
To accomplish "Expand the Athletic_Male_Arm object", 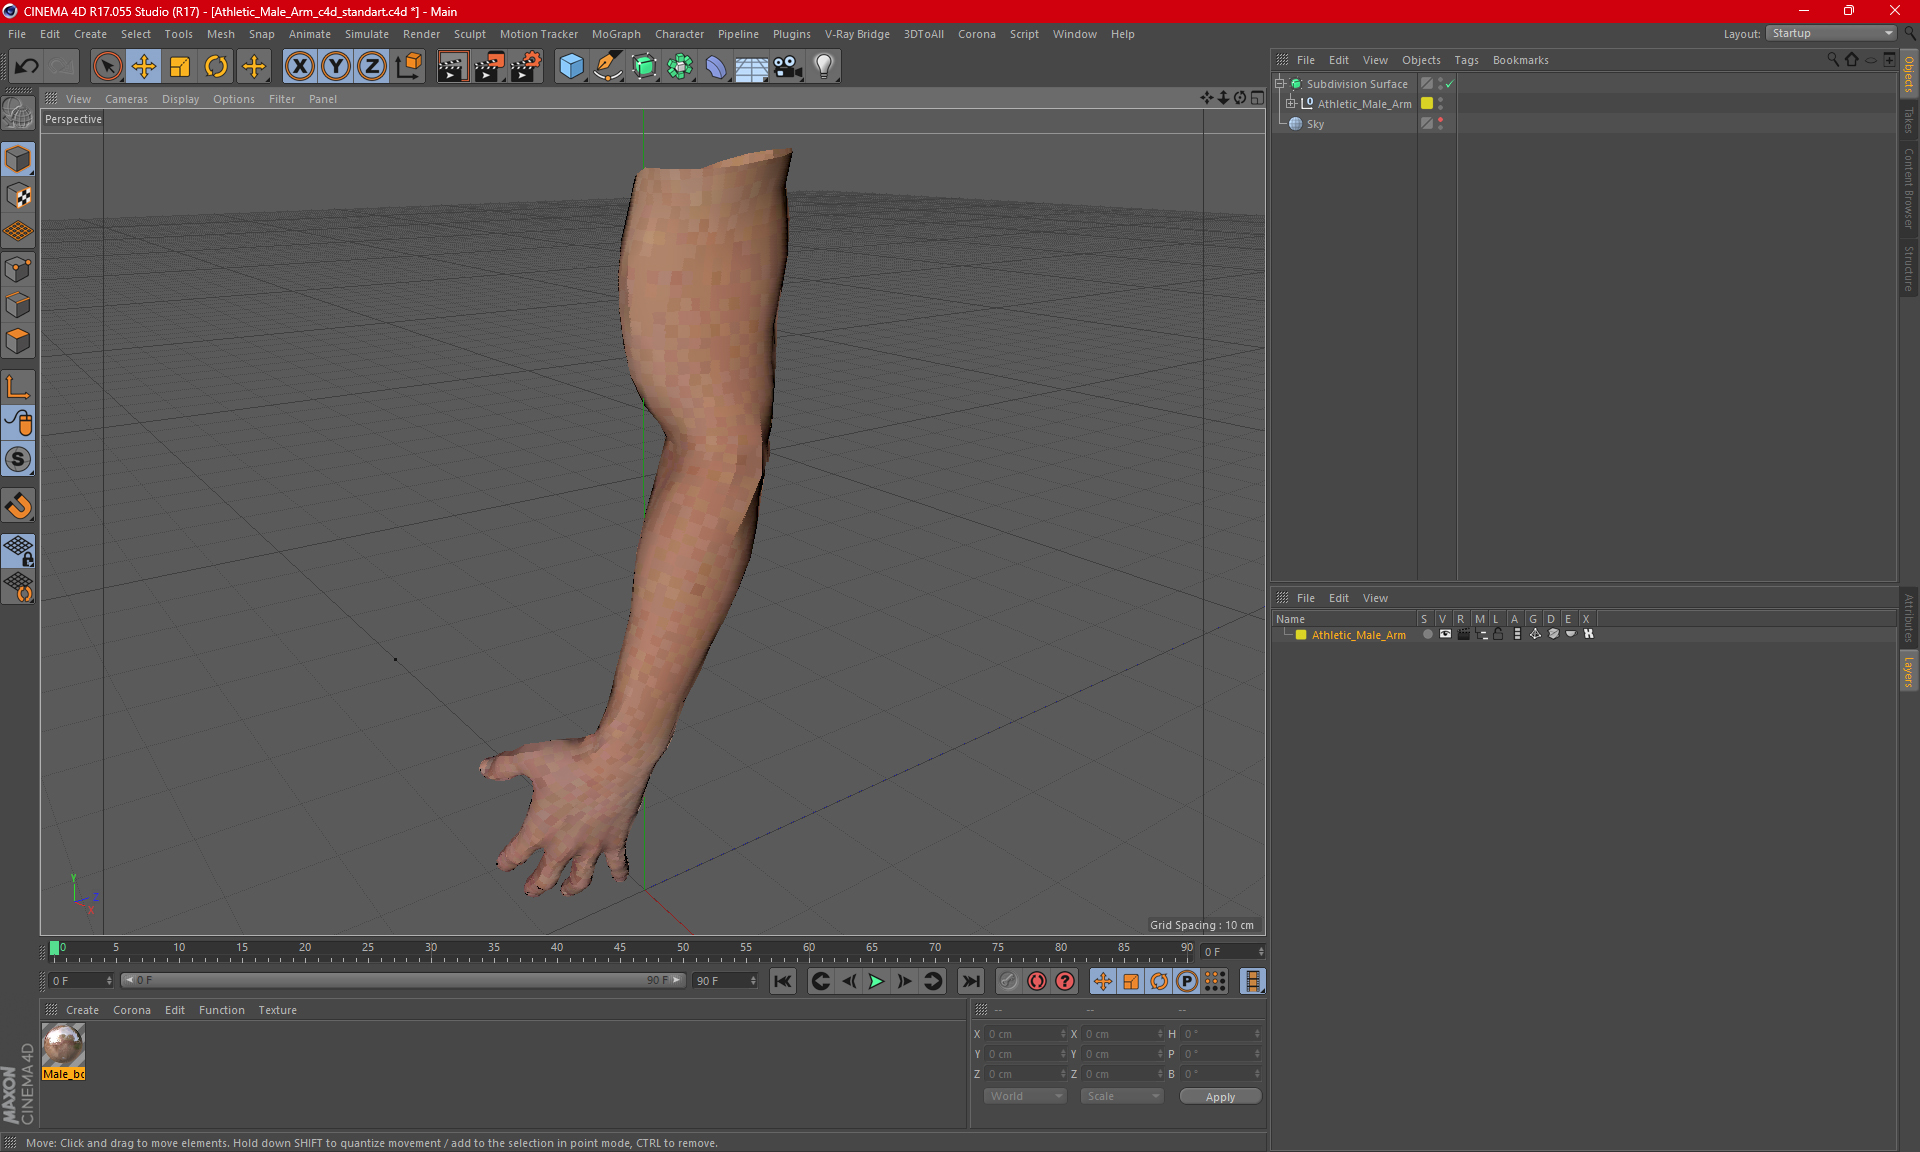I will [1291, 104].
